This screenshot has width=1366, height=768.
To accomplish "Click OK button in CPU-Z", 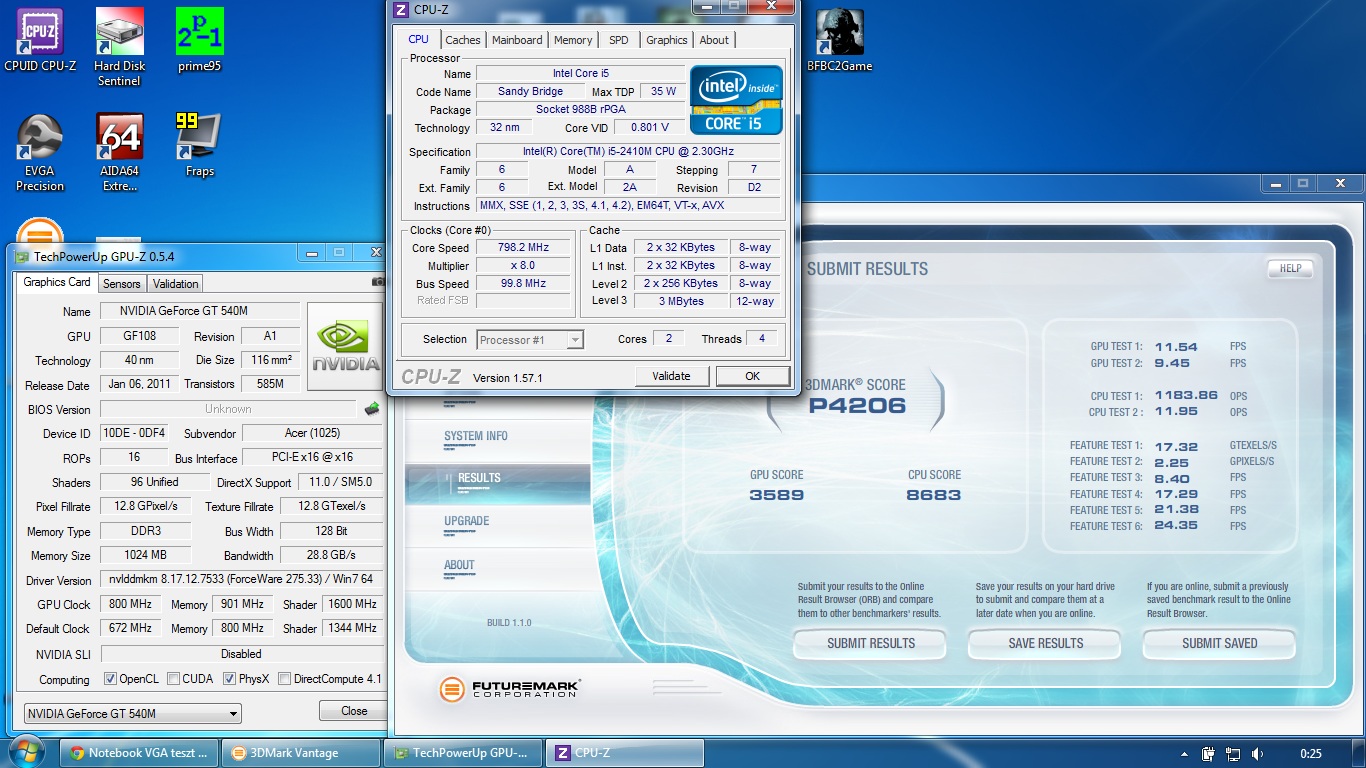I will coord(752,376).
